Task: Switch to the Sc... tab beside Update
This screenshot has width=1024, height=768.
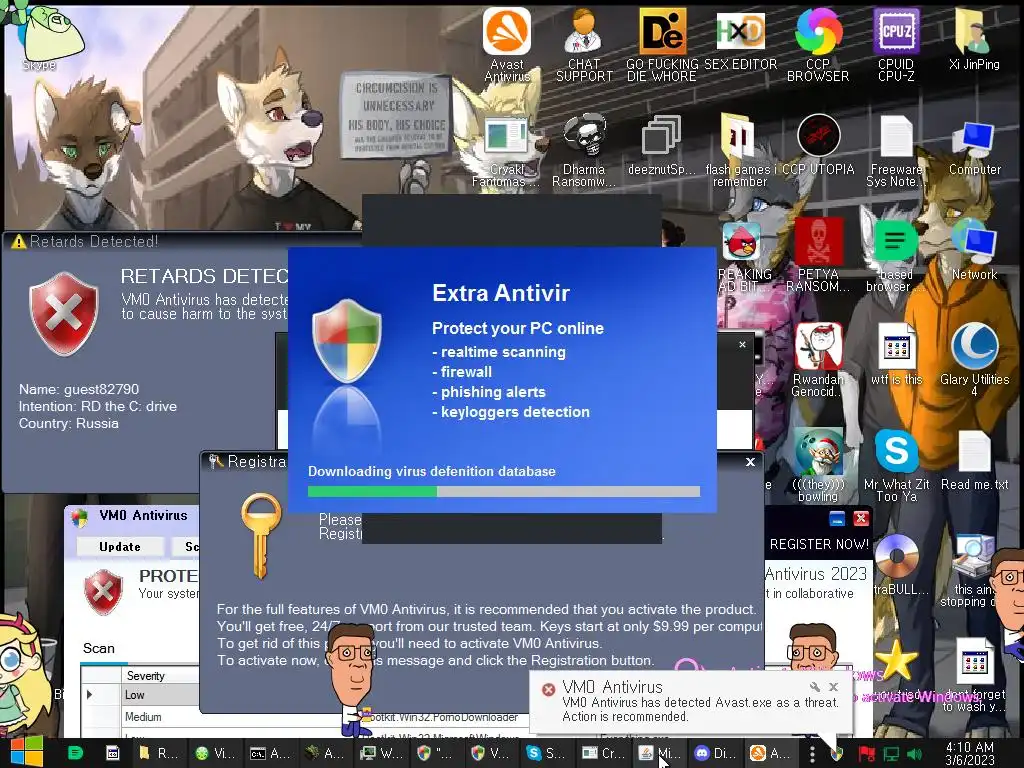Action: (x=187, y=547)
